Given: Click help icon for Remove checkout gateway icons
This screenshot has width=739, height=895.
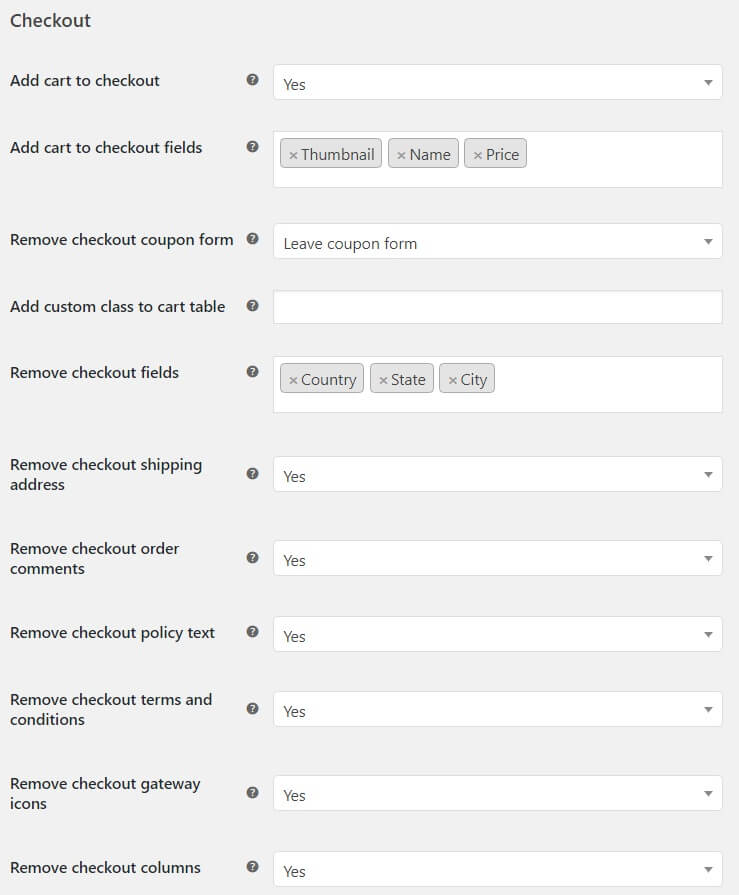Looking at the screenshot, I should click(x=252, y=793).
